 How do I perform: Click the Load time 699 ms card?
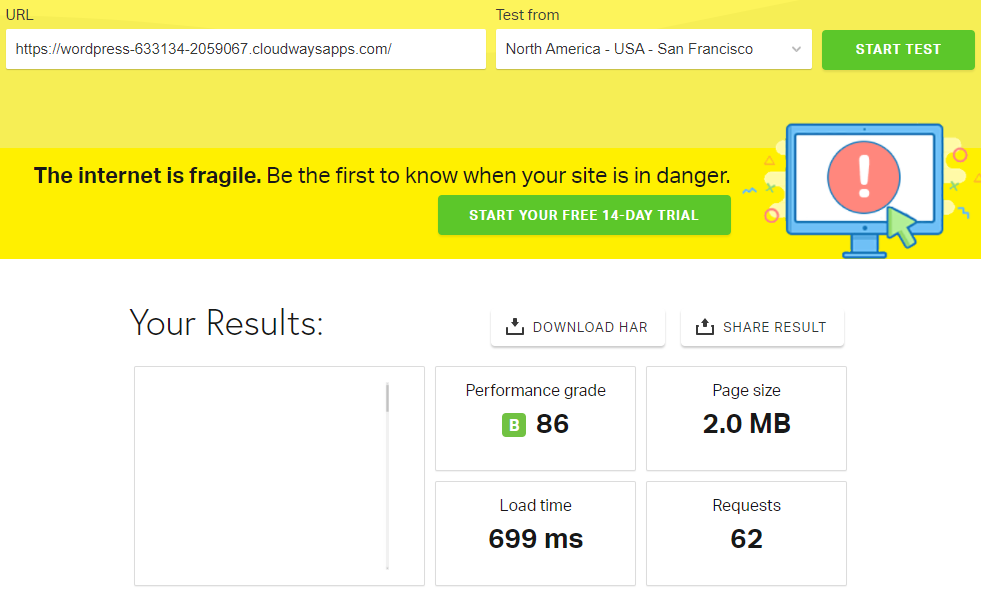[535, 533]
